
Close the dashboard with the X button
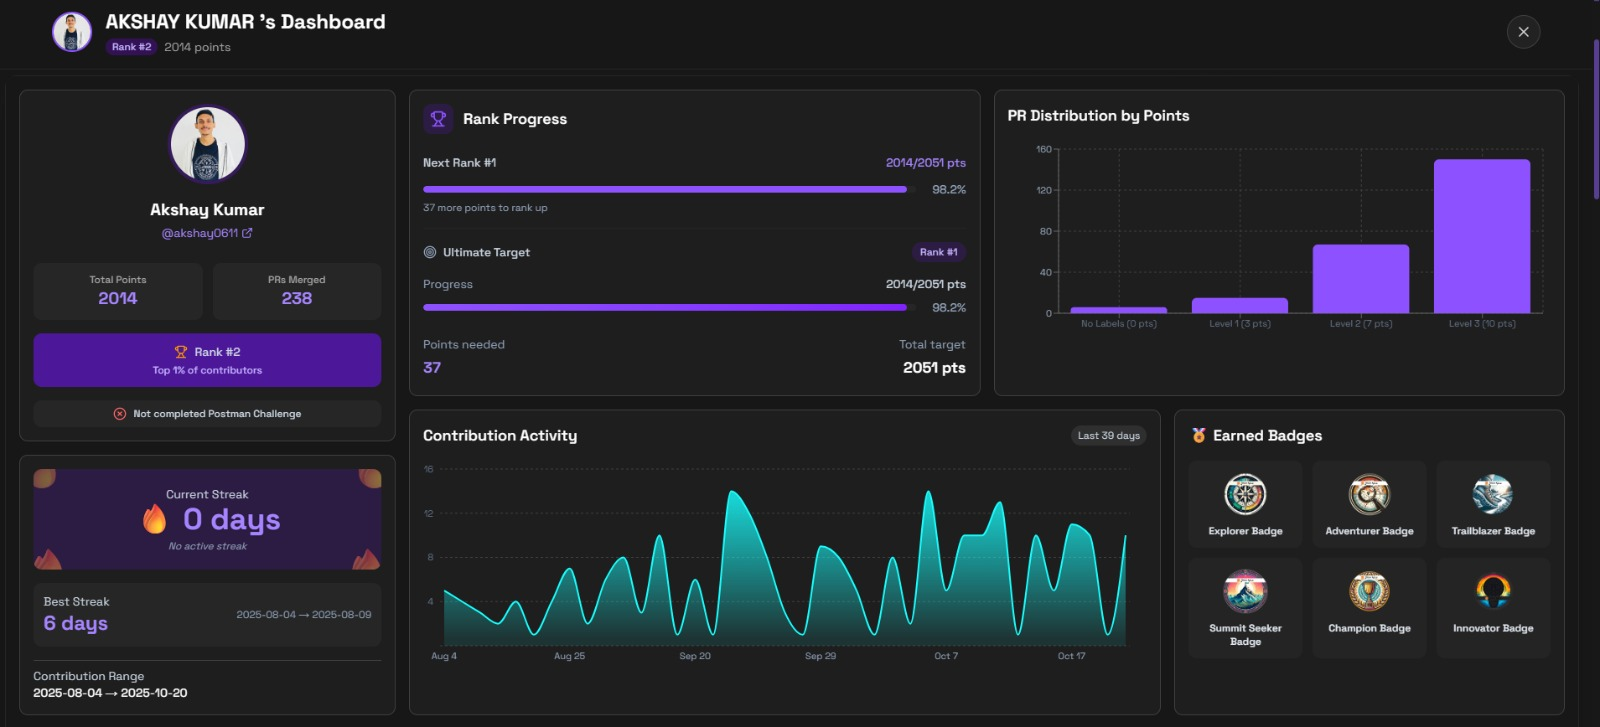pyautogui.click(x=1523, y=32)
